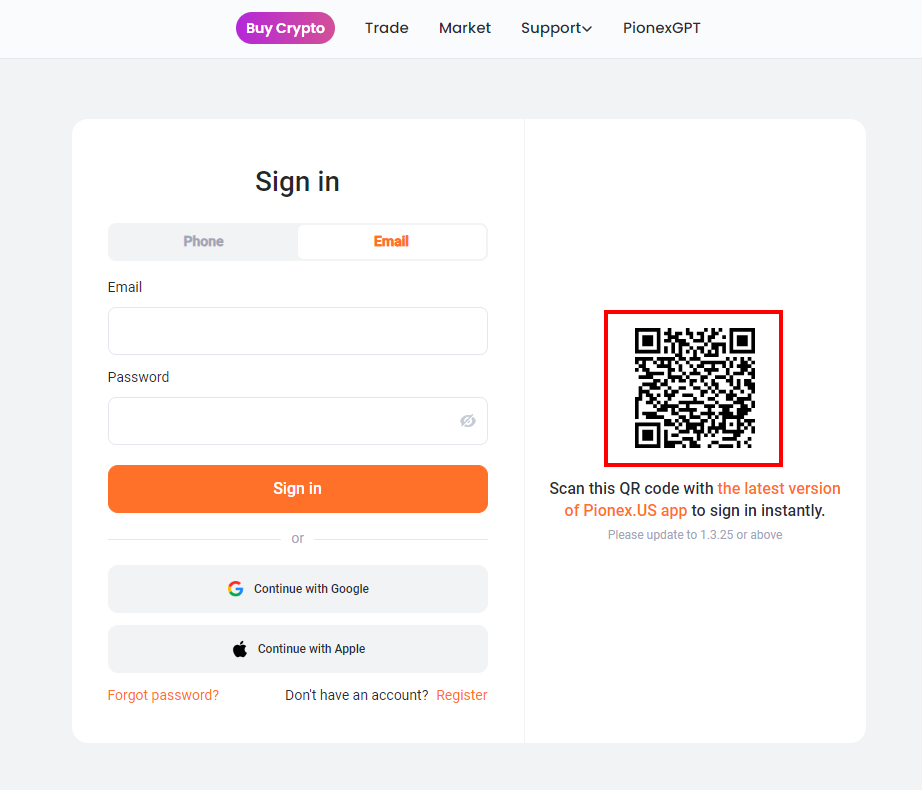Toggle password visibility with the eye icon
The width and height of the screenshot is (922, 790).
(x=467, y=420)
